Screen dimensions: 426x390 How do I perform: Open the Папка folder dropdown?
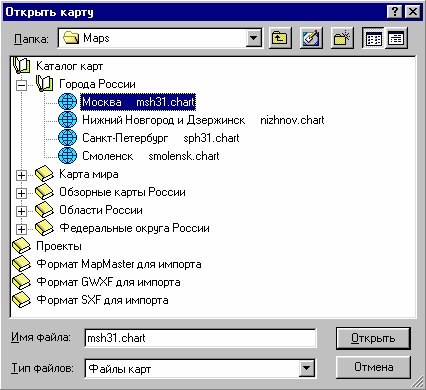pos(253,38)
